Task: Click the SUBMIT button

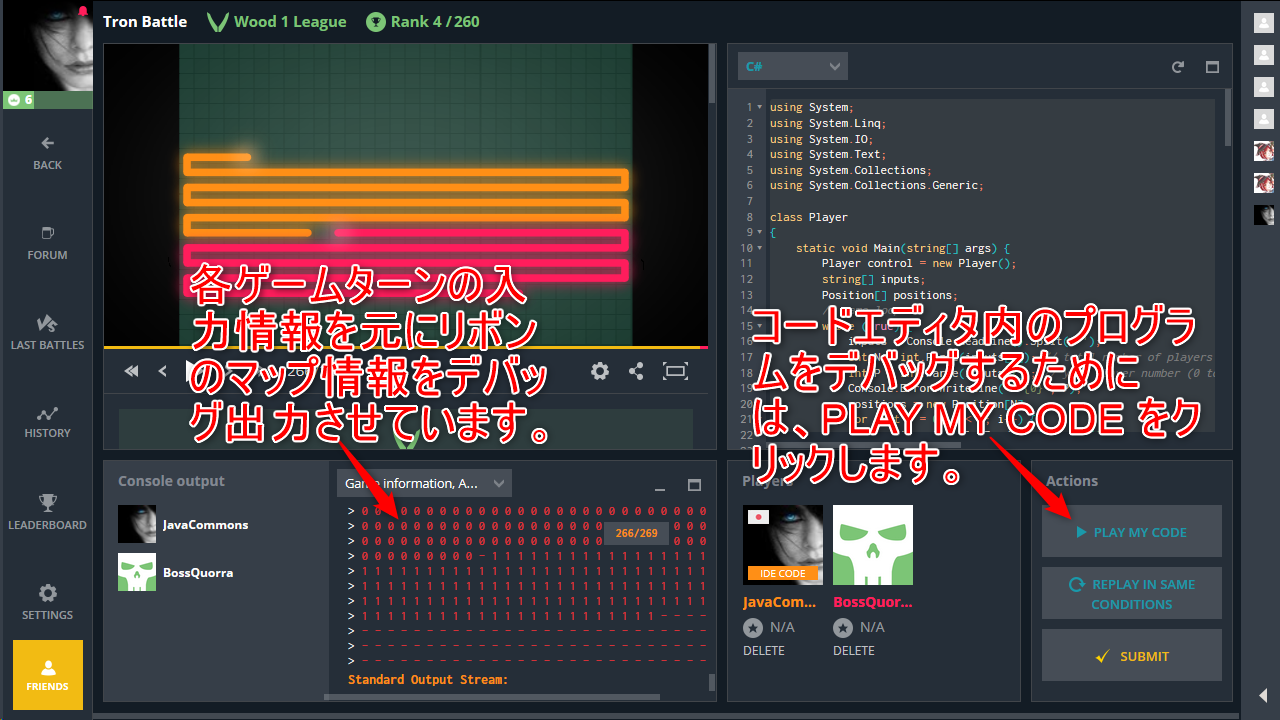Action: click(x=1131, y=656)
